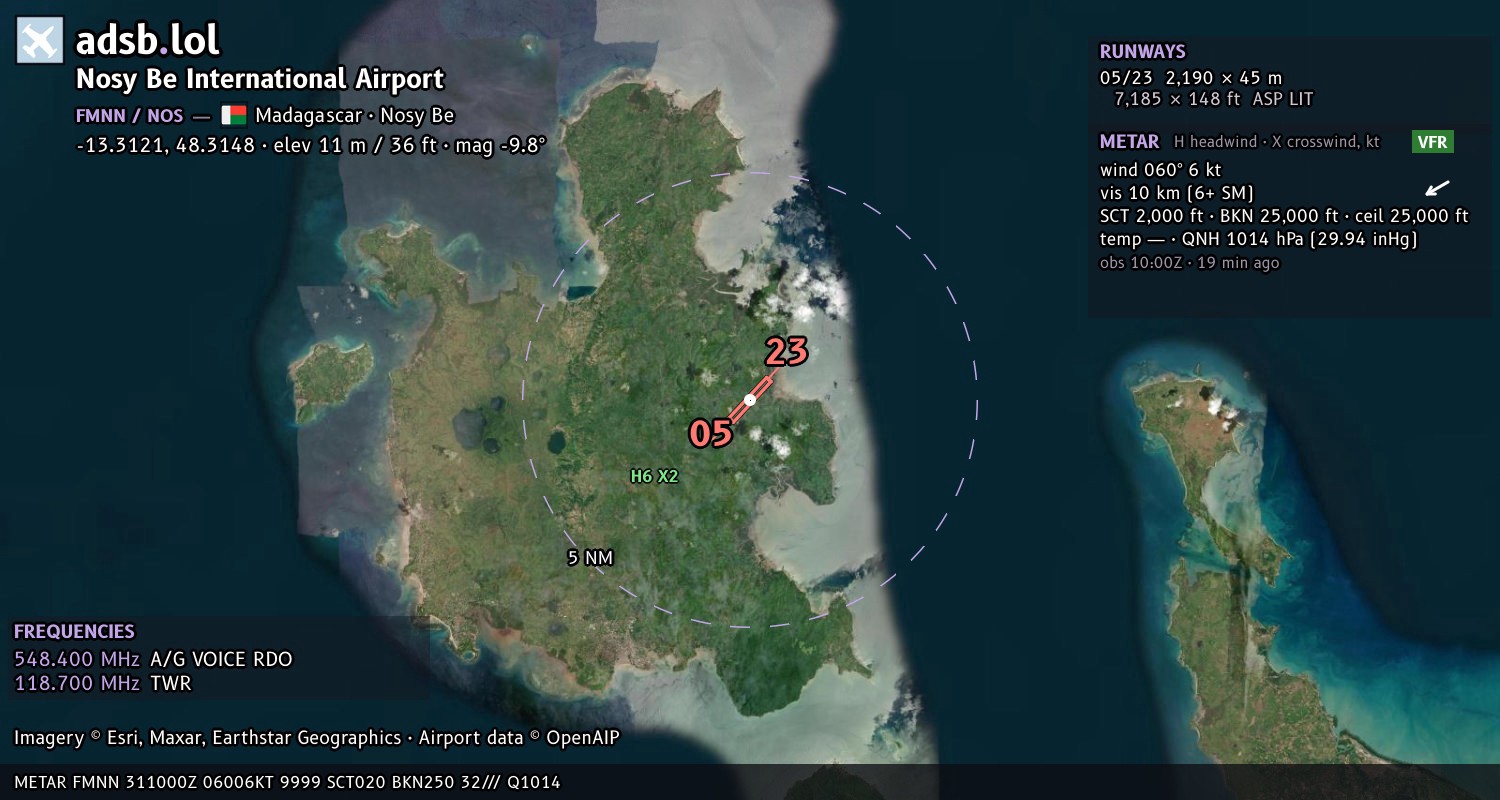Select the wind 060° 6 kt reading
Screen dimensions: 1500x800
pyautogui.click(x=1160, y=170)
